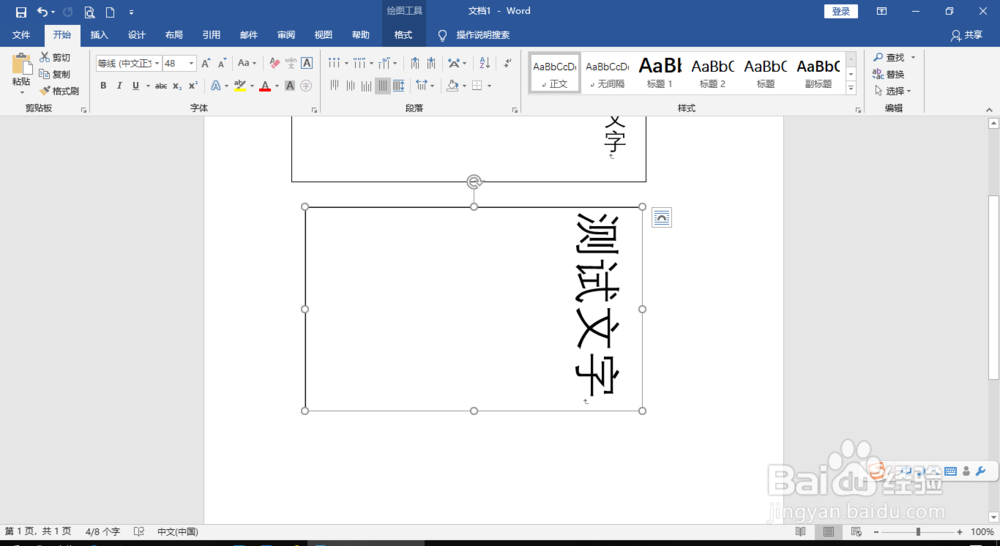The width and height of the screenshot is (1000, 546).
Task: Open the File (文件) tab
Action: 21,35
